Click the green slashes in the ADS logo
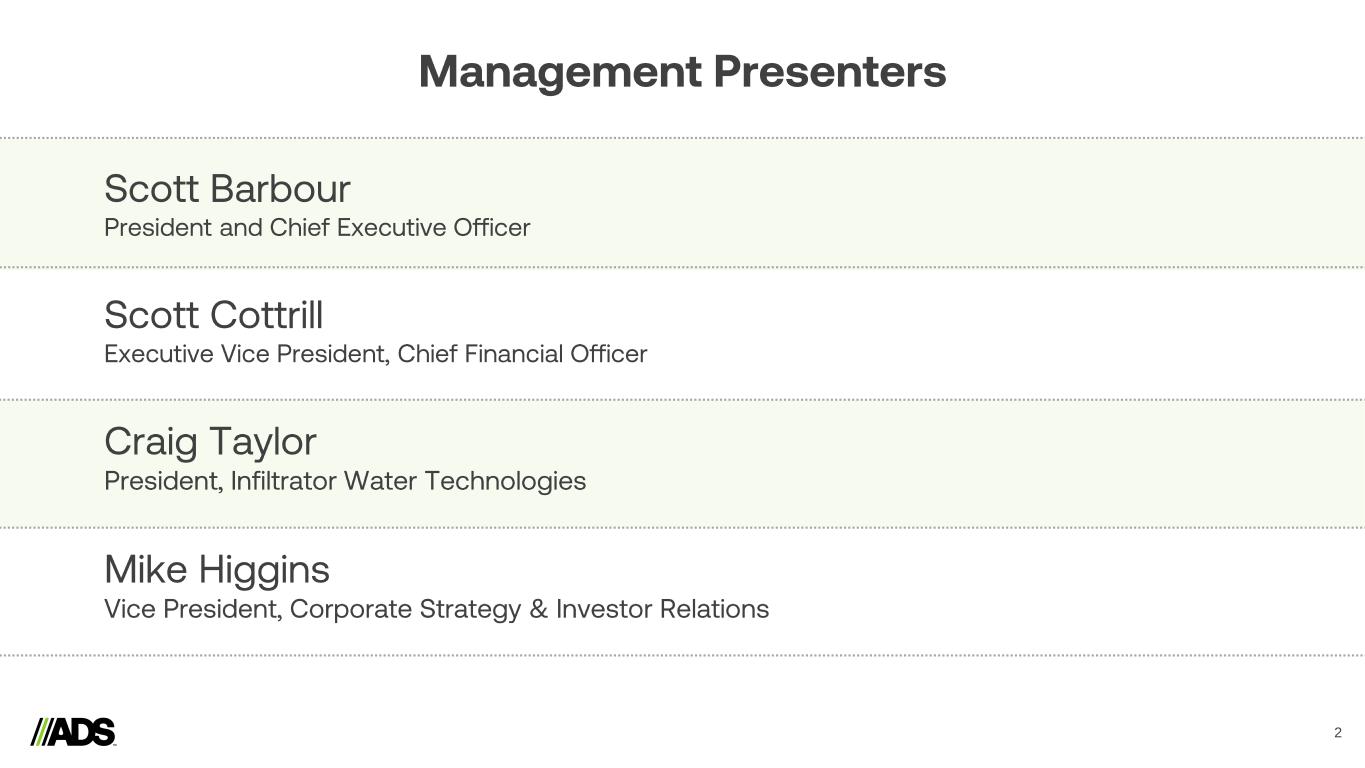 tap(40, 732)
